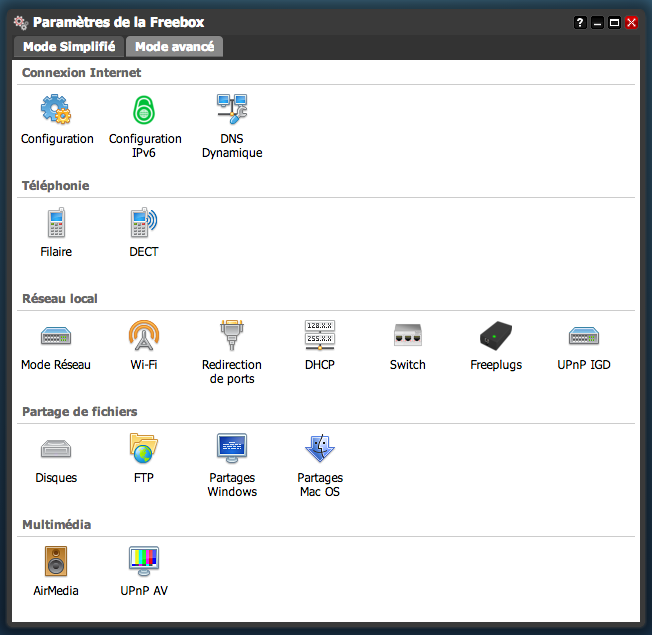Open the DHCP settings icon
This screenshot has height=635, width=652.
[320, 335]
